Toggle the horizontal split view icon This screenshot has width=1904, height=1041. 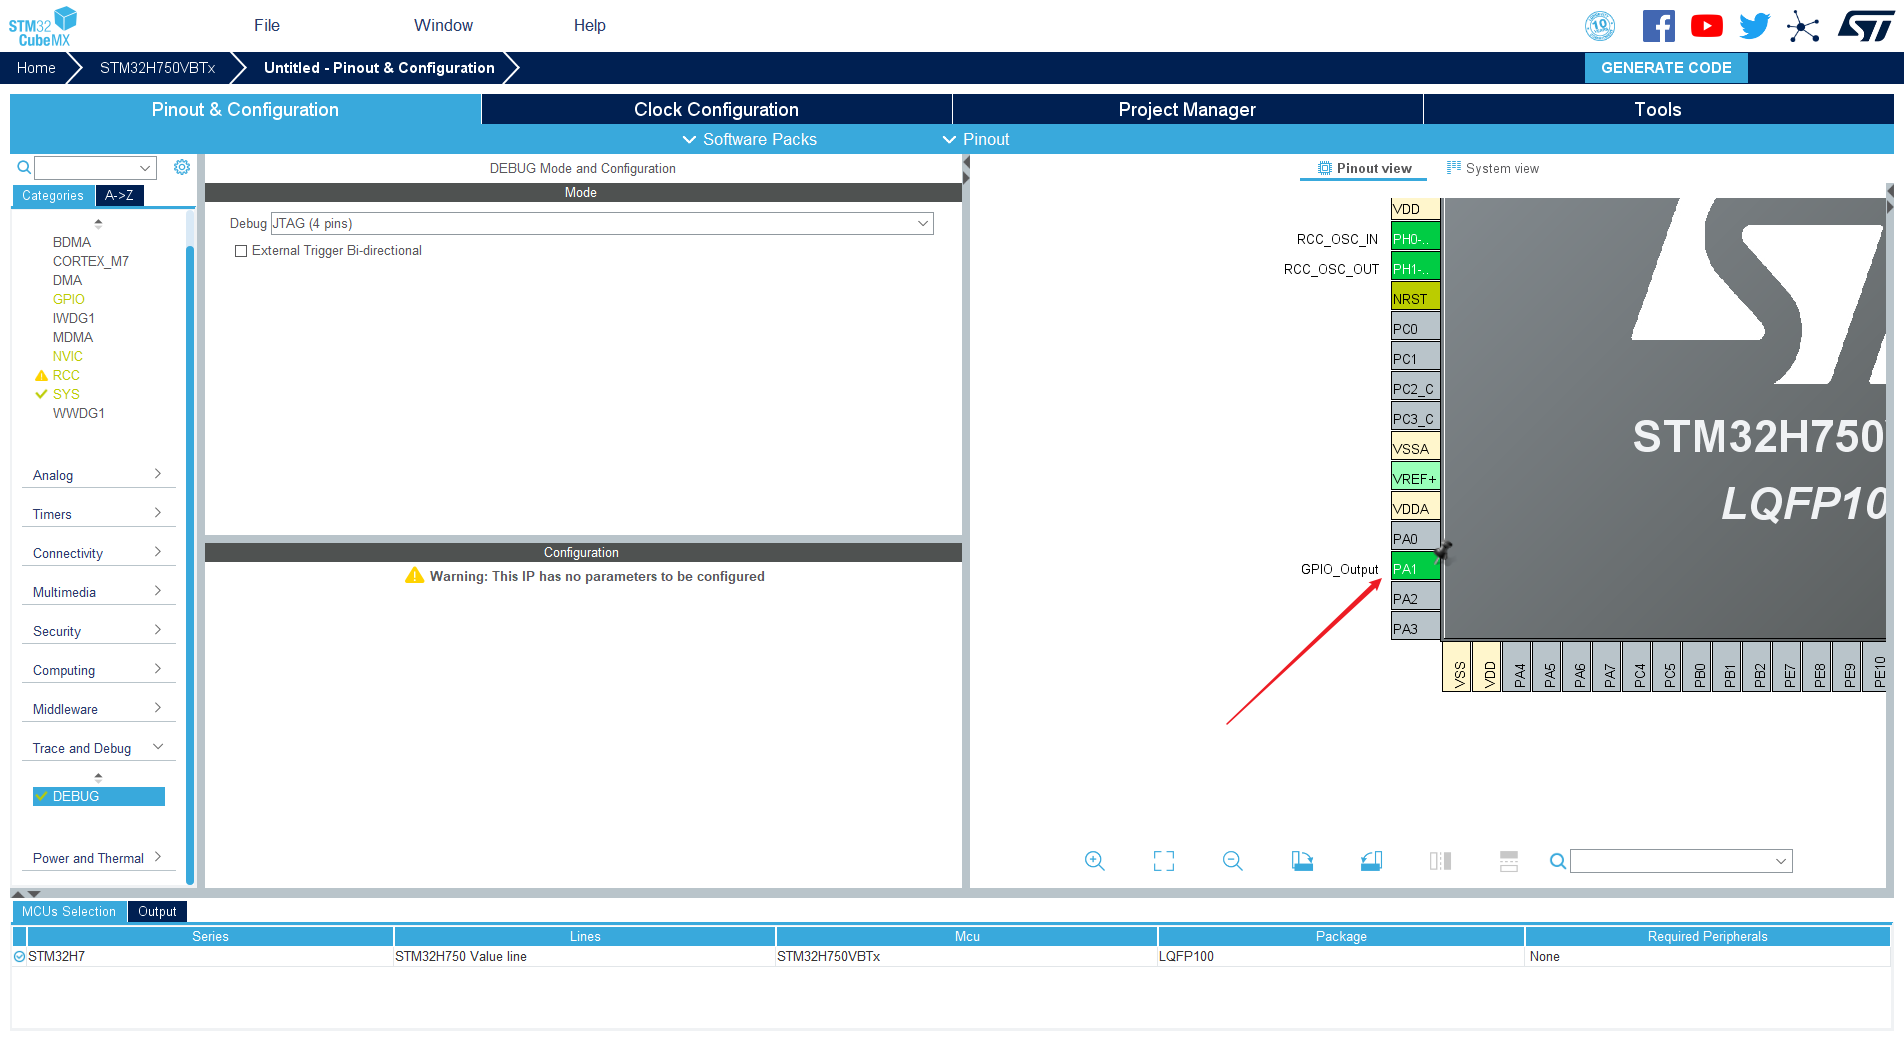1509,861
